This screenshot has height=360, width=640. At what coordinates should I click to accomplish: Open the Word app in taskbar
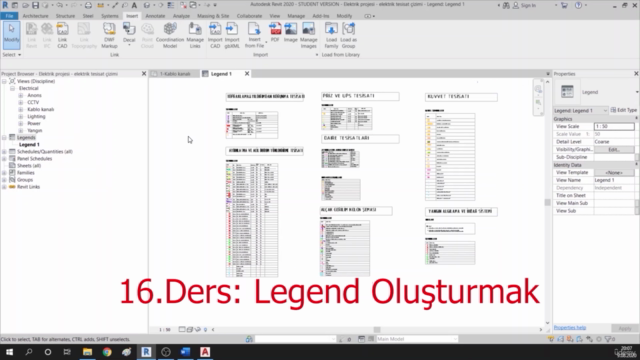click(x=185, y=351)
